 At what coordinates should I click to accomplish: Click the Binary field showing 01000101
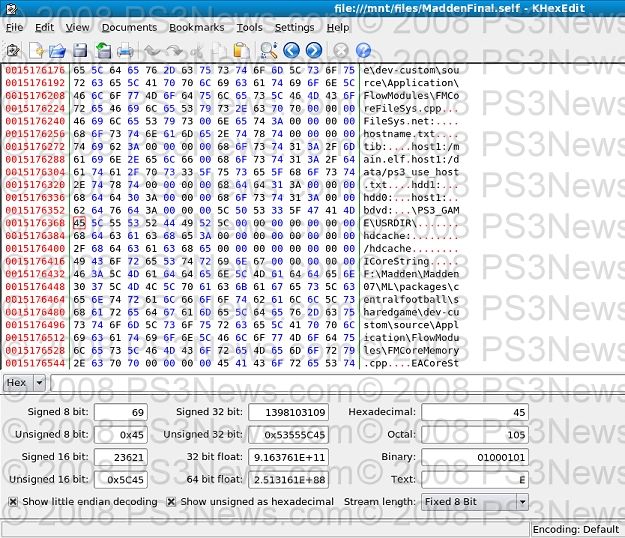pyautogui.click(x=475, y=457)
